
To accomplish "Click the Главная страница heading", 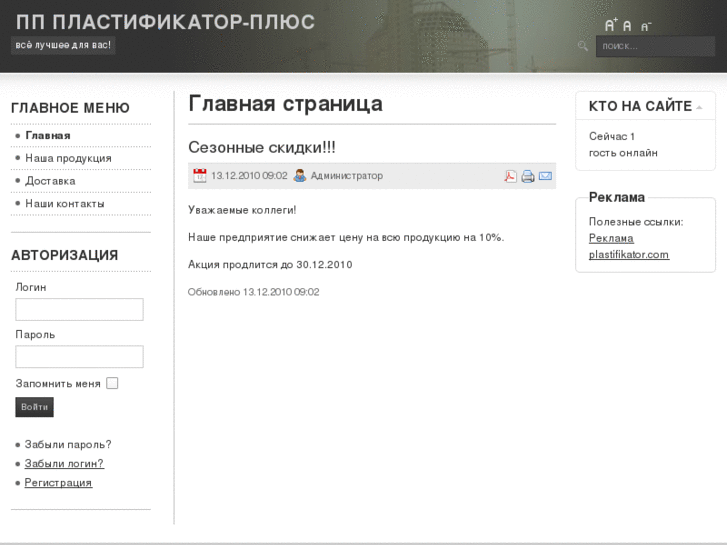I will [286, 103].
